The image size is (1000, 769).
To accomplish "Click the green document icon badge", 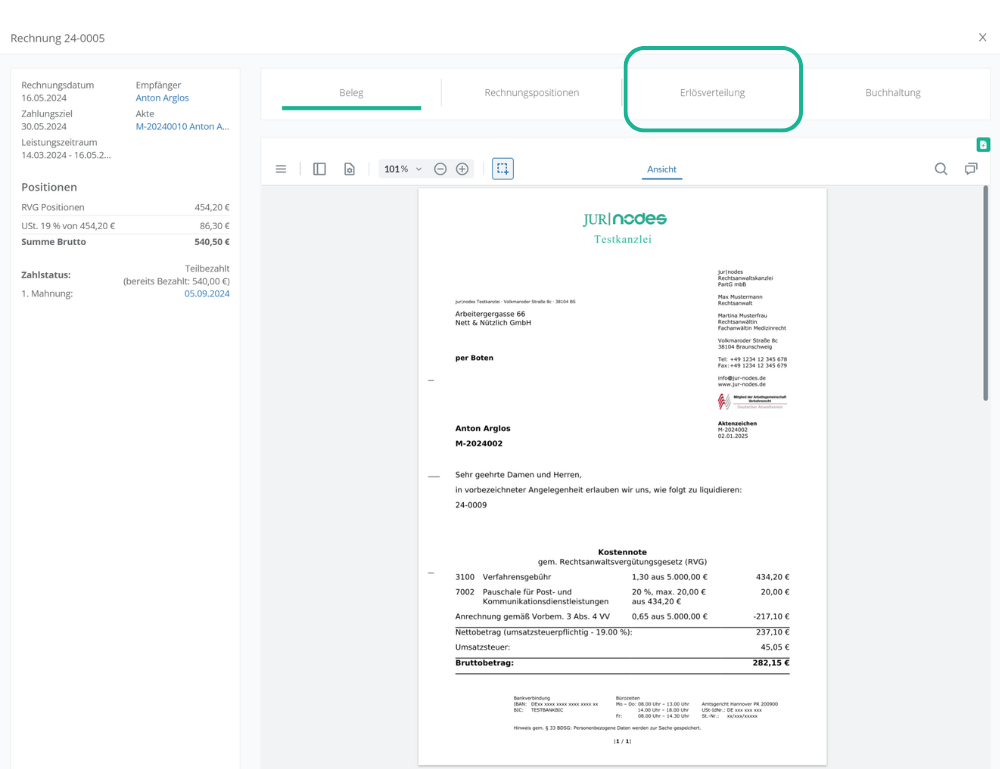I will pos(983,145).
